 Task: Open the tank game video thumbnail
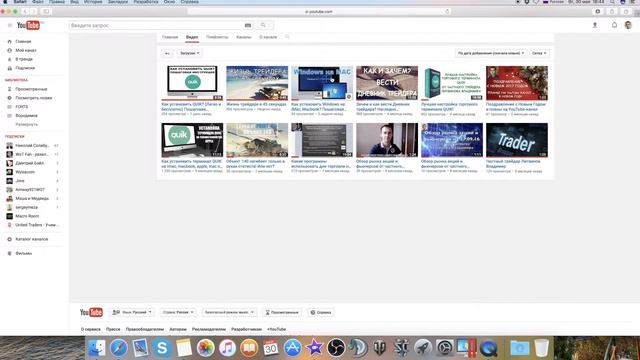click(x=257, y=140)
